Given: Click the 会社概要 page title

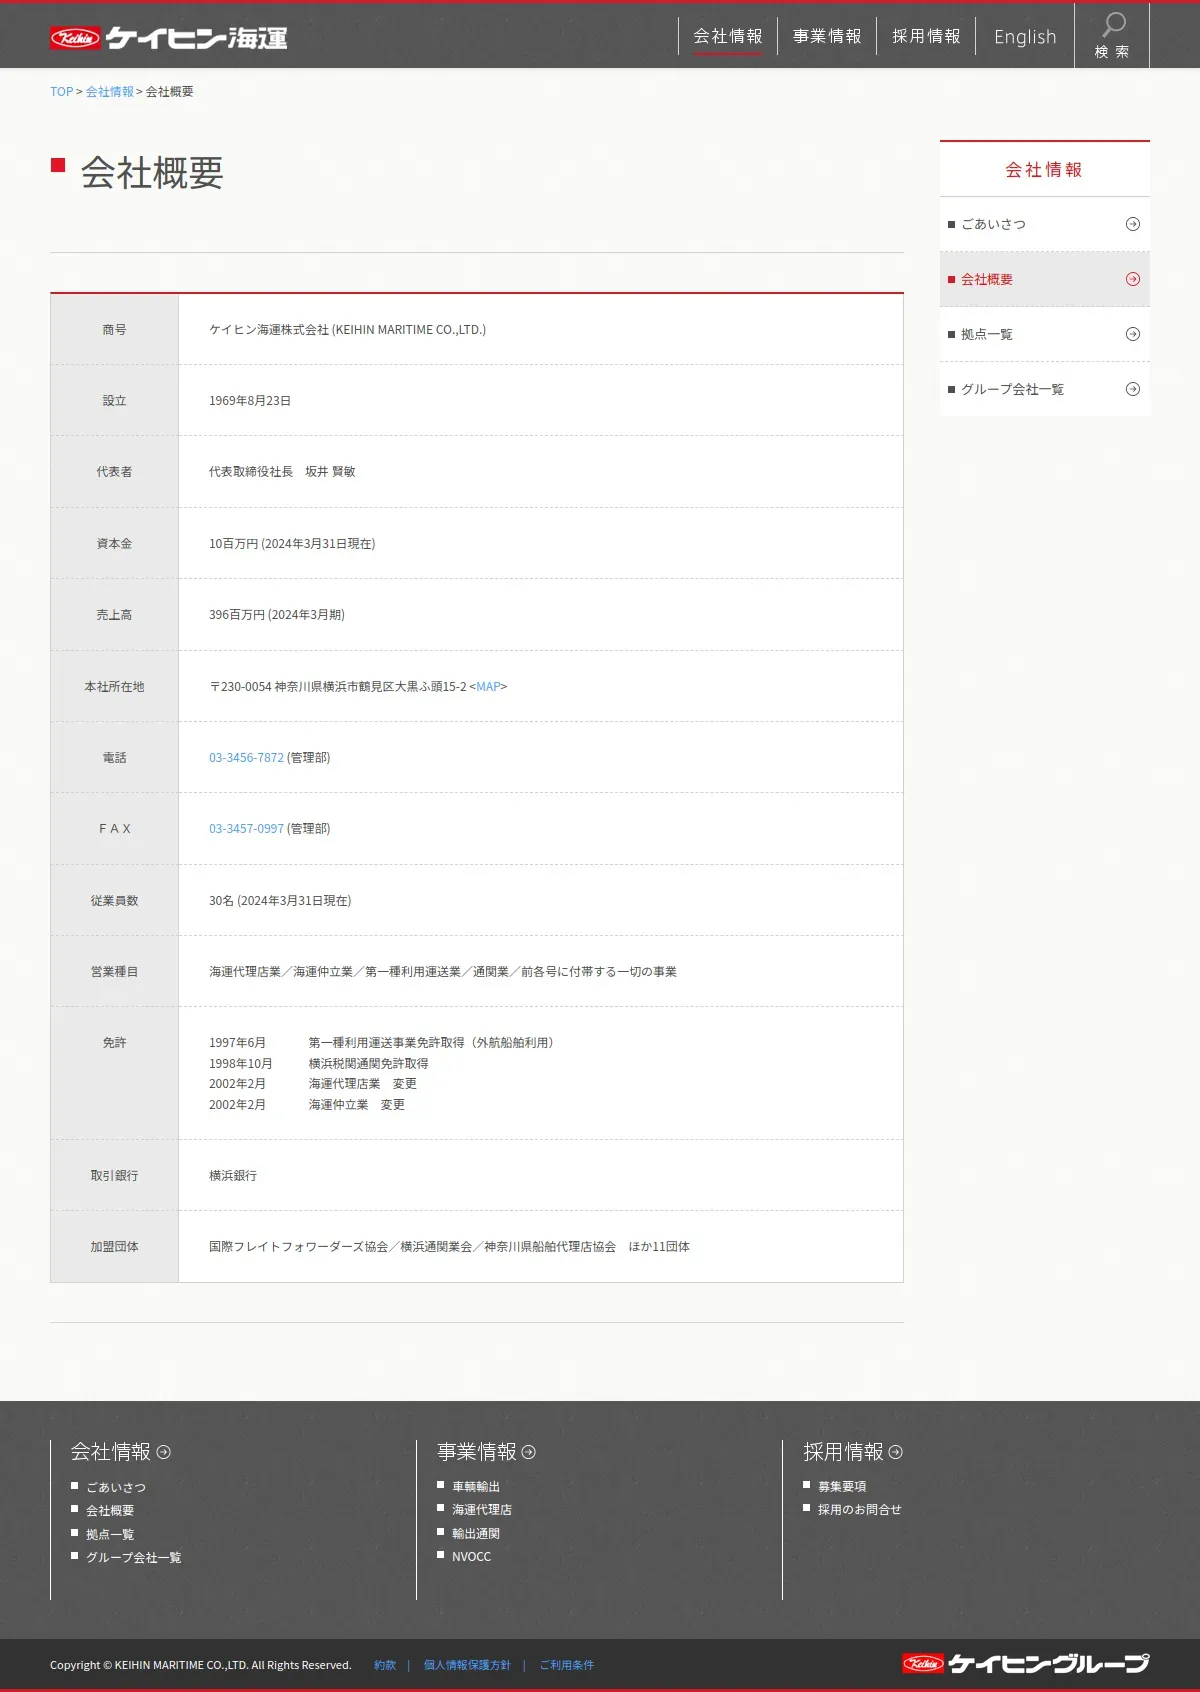Looking at the screenshot, I should (x=152, y=173).
